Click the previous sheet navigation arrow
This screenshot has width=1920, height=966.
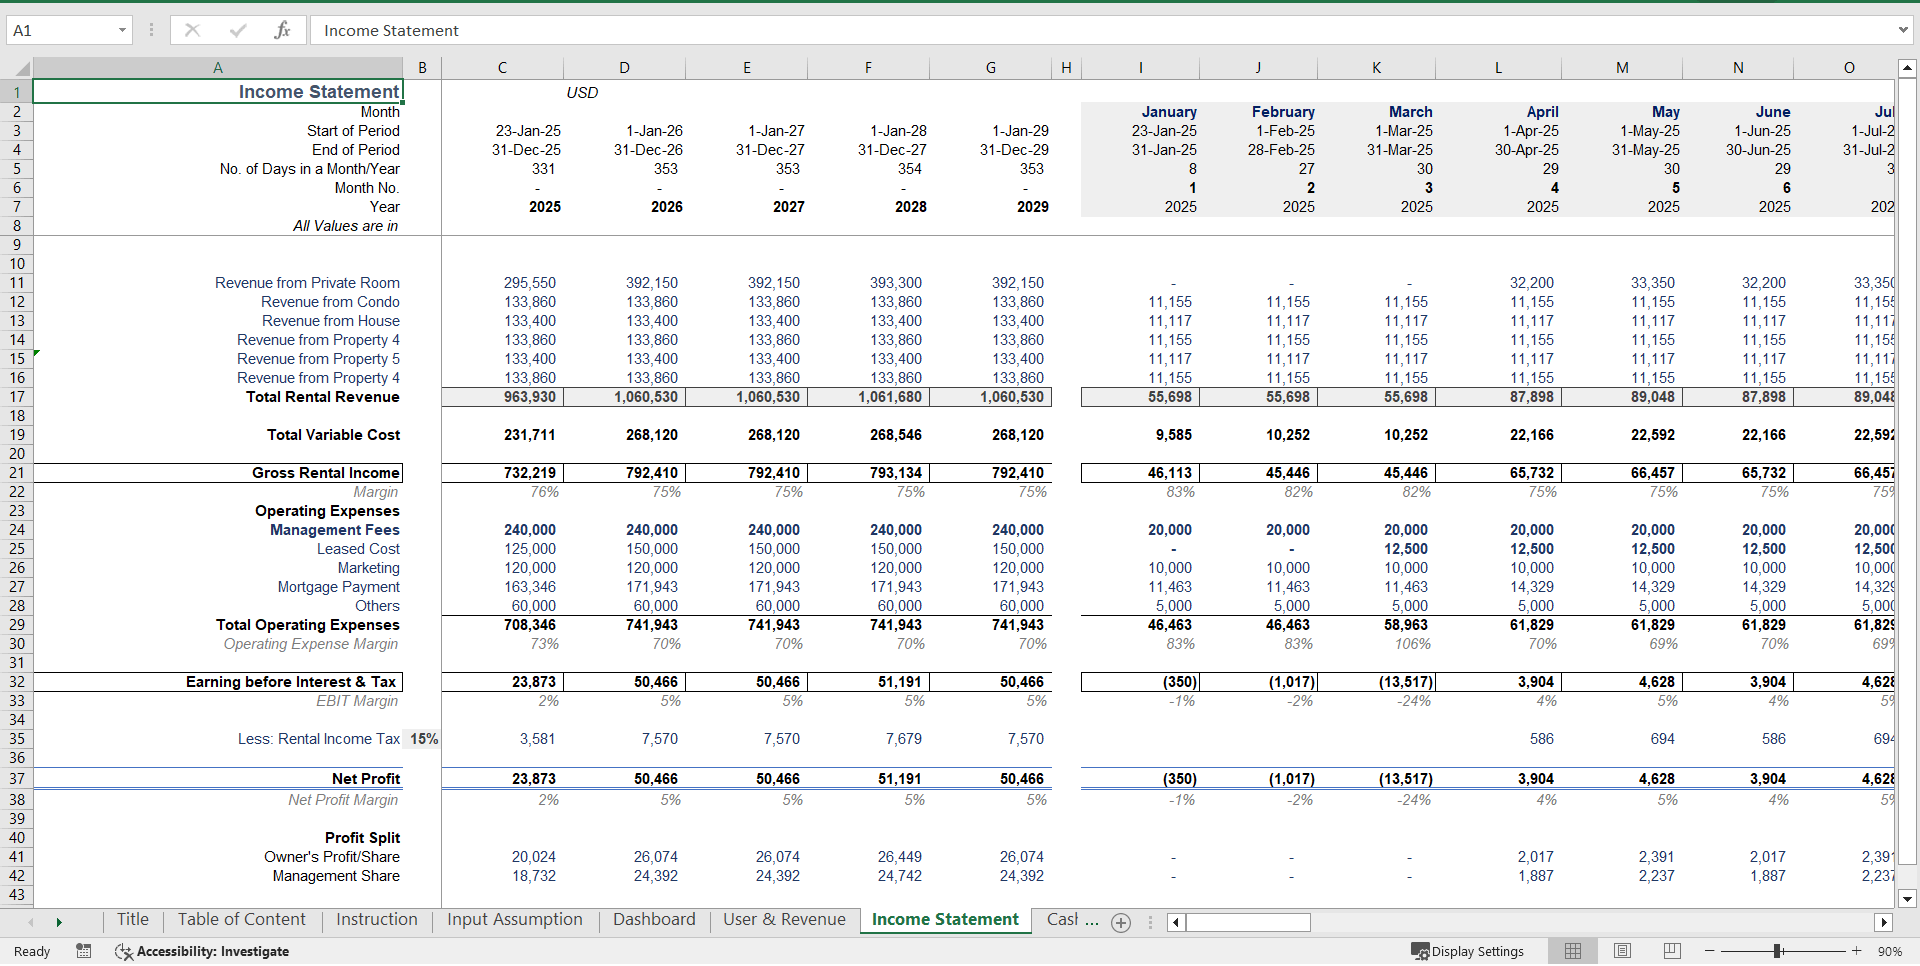tap(30, 922)
